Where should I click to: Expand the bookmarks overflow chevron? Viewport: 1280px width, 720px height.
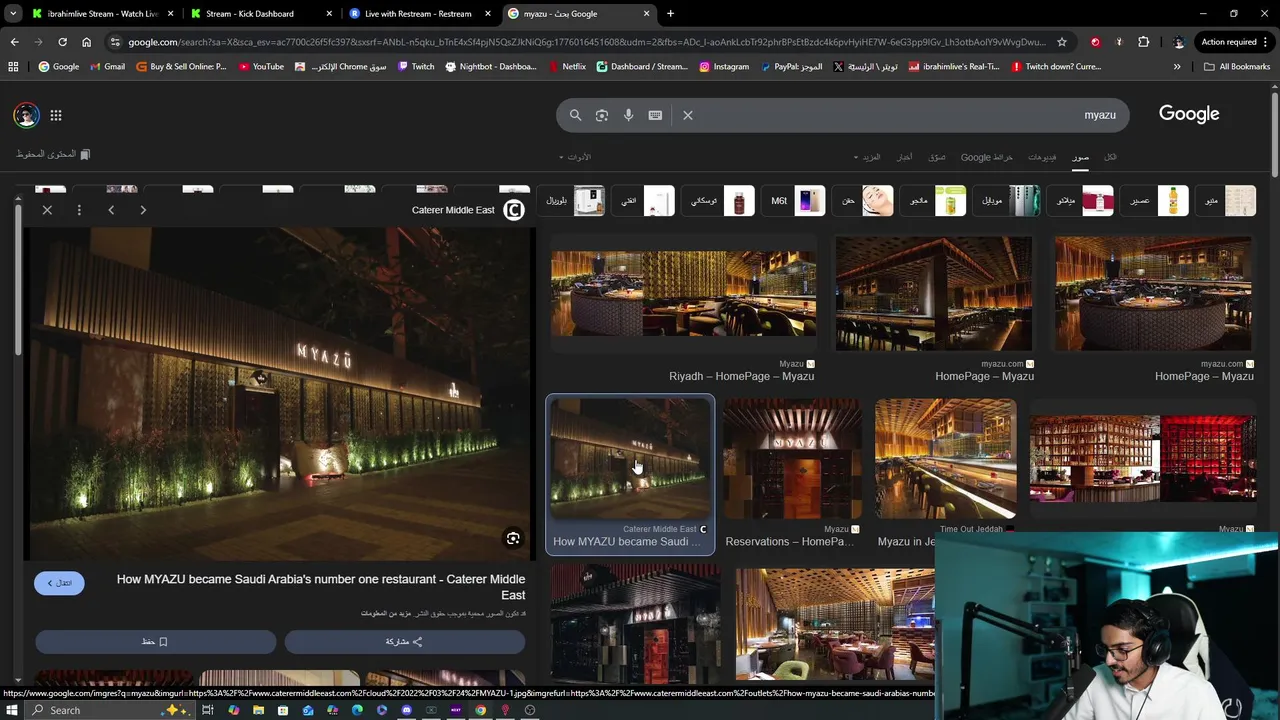(1177, 67)
